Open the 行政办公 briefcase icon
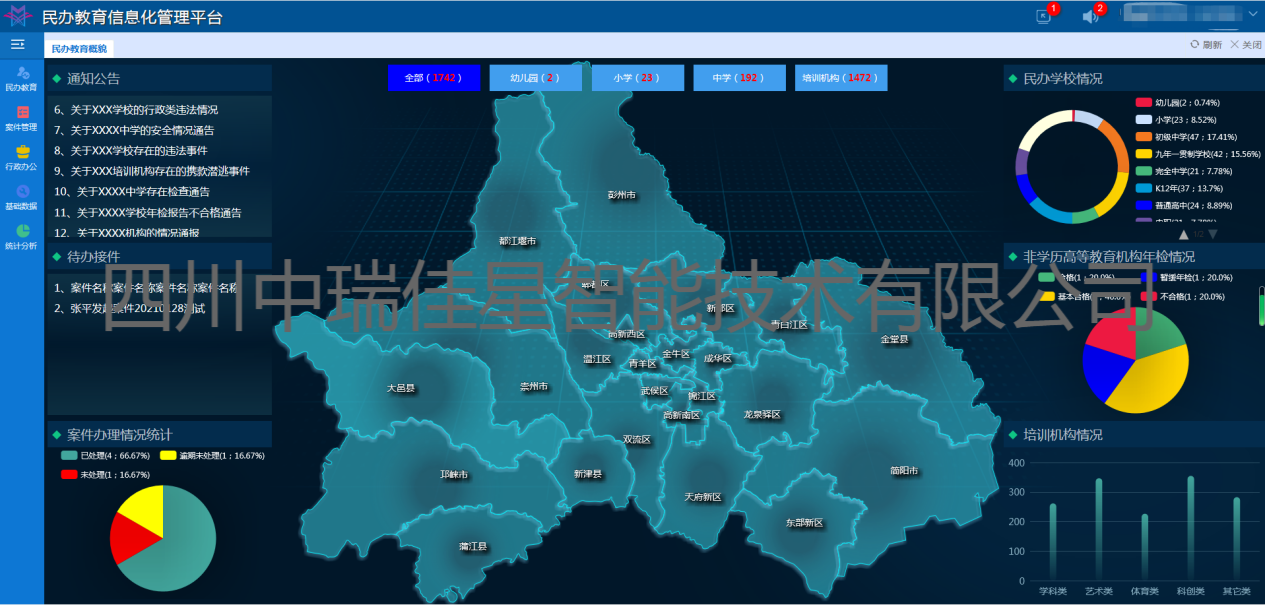This screenshot has height=605, width=1265. [x=22, y=152]
